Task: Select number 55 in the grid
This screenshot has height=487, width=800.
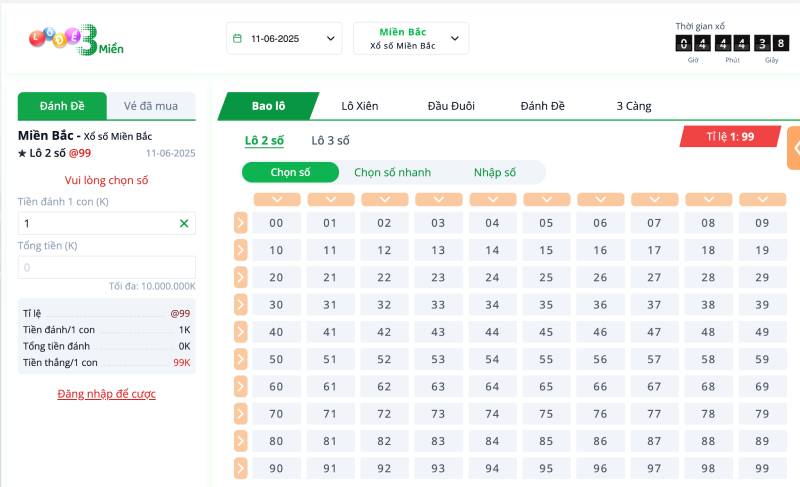Action: click(546, 359)
